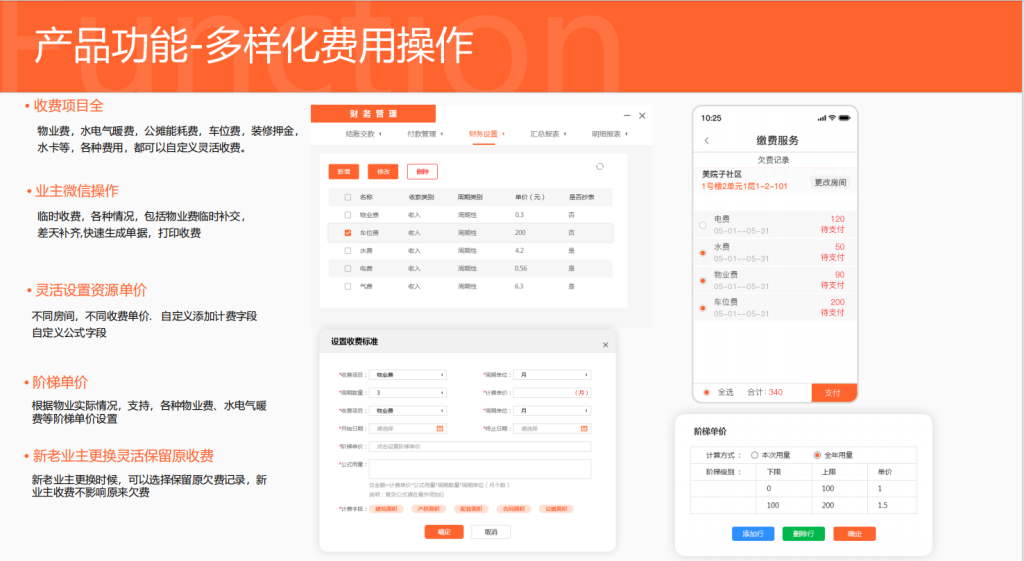This screenshot has width=1024, height=561.
Task: Close the 设置收费标准 dialog
Action: [605, 345]
